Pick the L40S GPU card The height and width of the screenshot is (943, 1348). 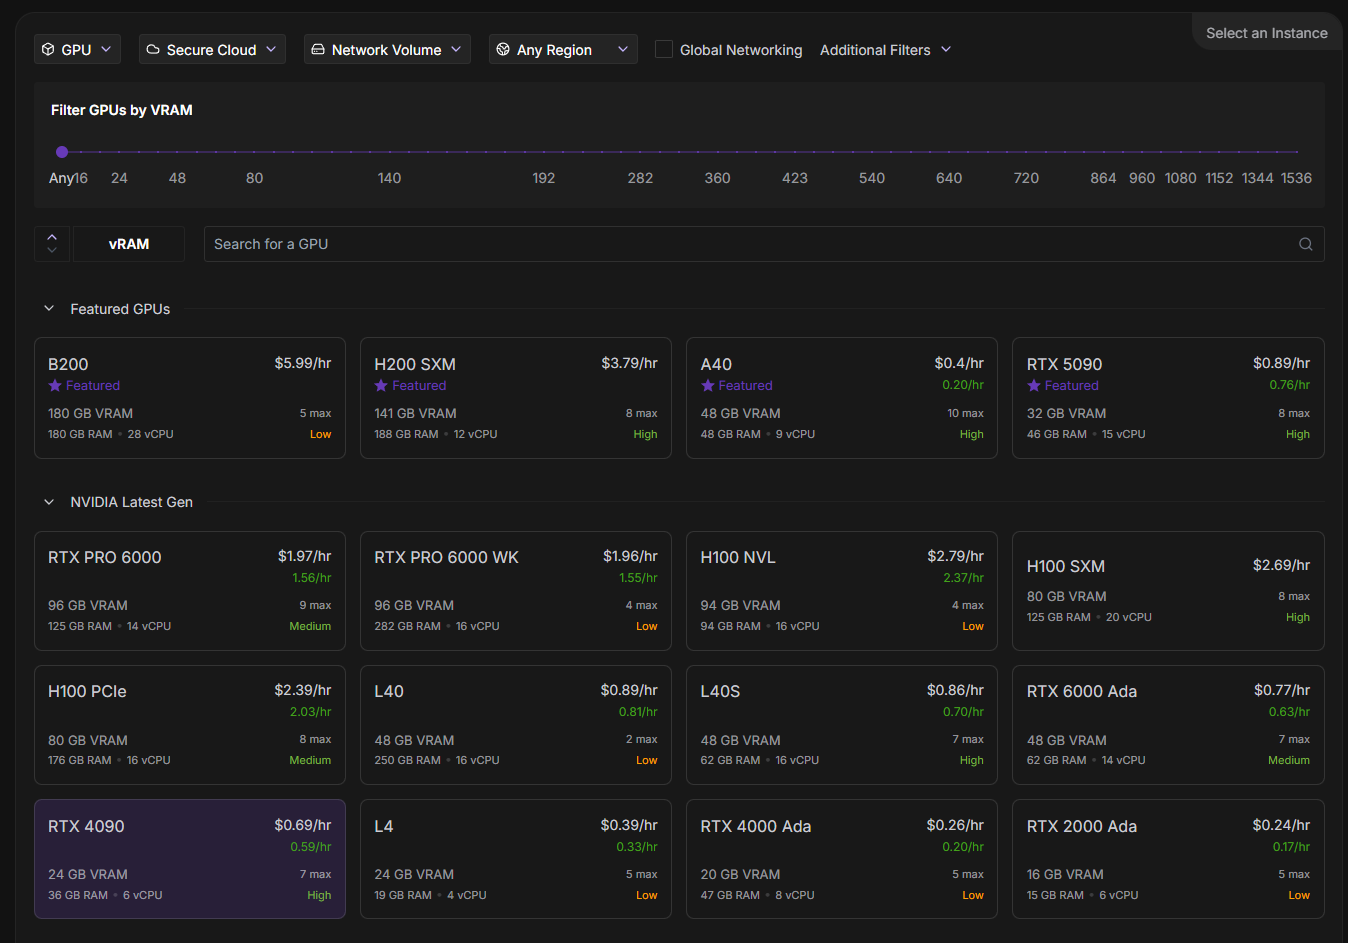click(842, 725)
